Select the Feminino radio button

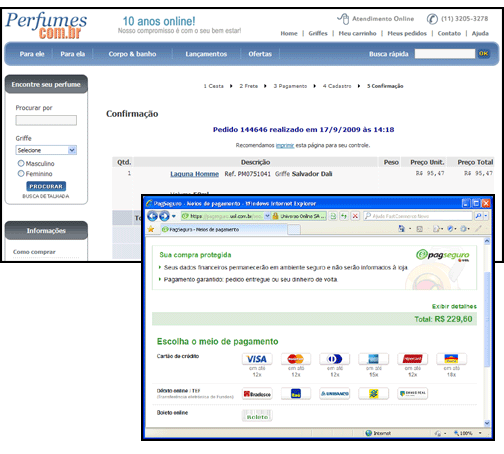click(x=21, y=173)
